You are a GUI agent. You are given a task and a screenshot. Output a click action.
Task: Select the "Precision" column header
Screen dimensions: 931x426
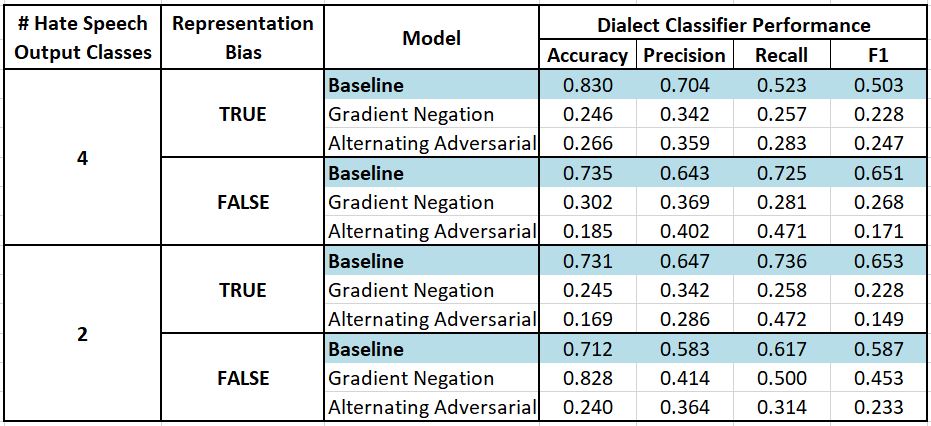684,56
